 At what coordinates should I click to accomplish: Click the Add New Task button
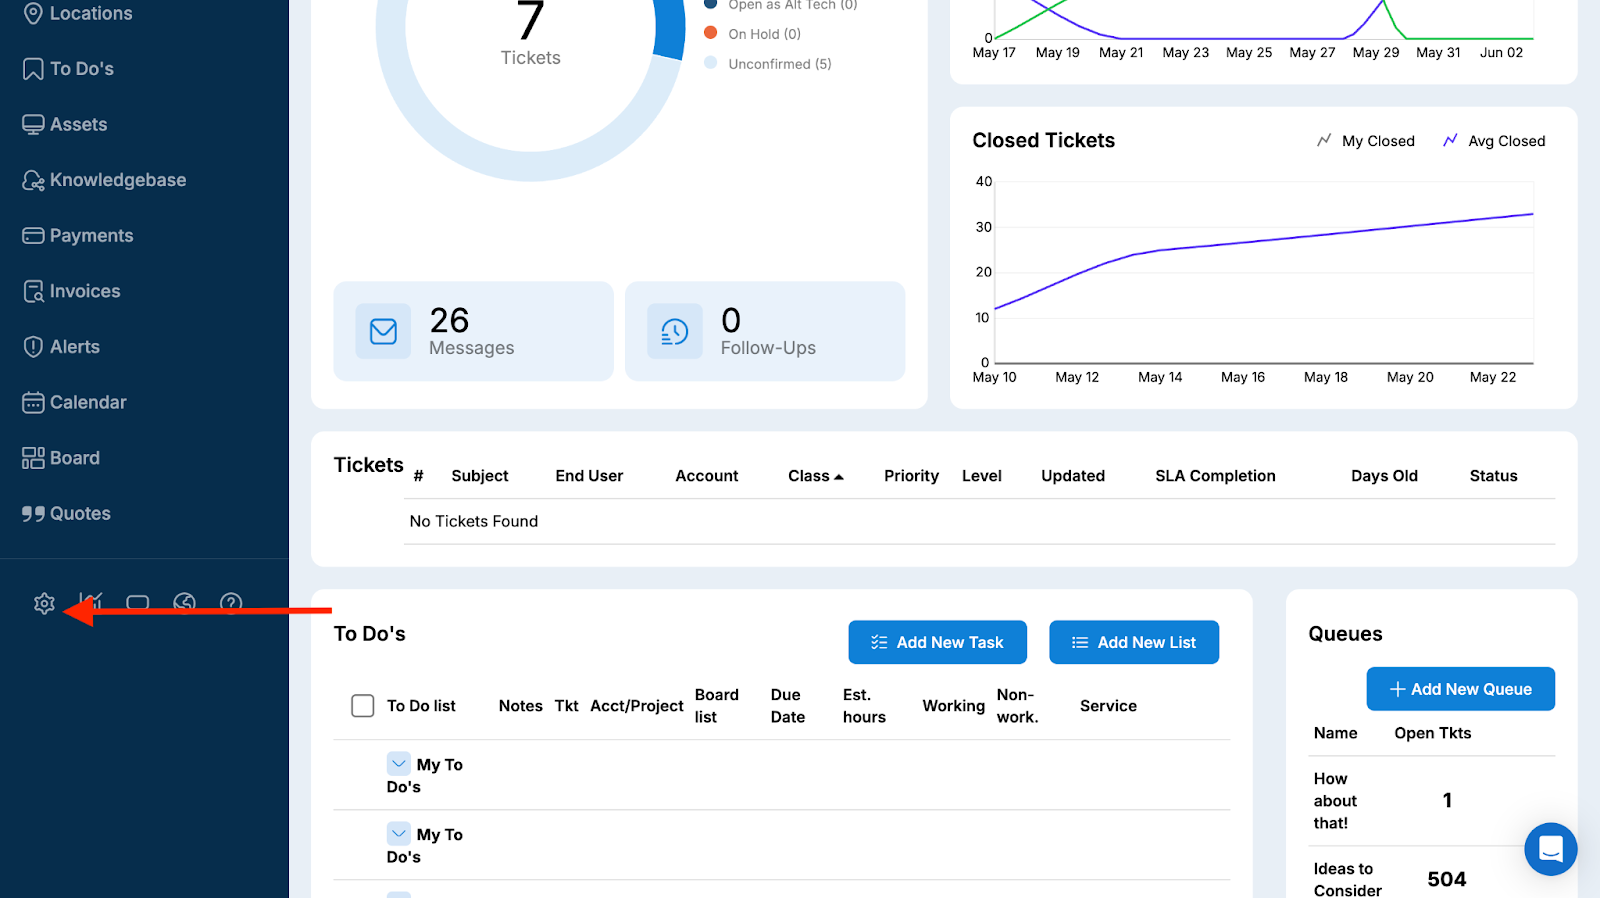[937, 642]
